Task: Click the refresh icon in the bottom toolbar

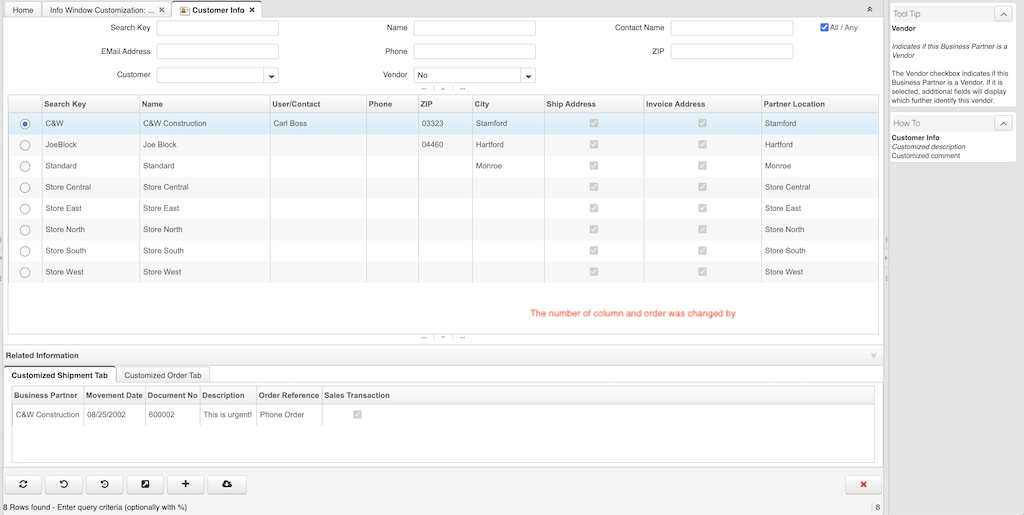Action: click(x=23, y=484)
